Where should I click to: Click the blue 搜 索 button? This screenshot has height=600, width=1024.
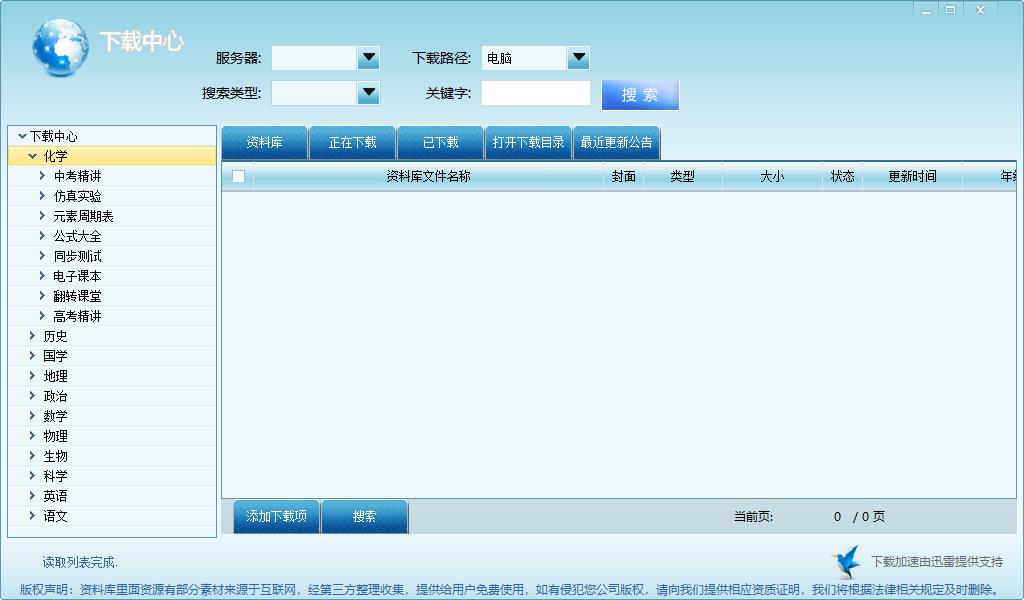click(x=640, y=95)
